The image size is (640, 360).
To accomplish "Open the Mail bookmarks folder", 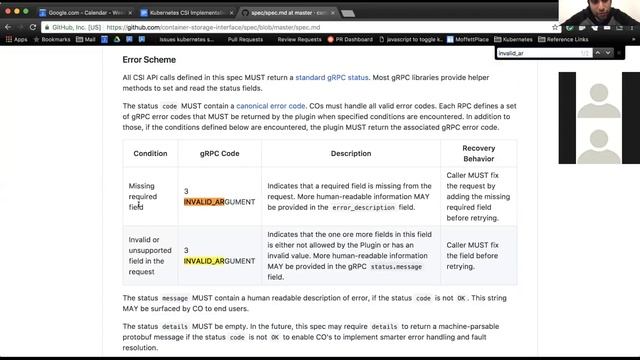I will pyautogui.click(x=86, y=40).
